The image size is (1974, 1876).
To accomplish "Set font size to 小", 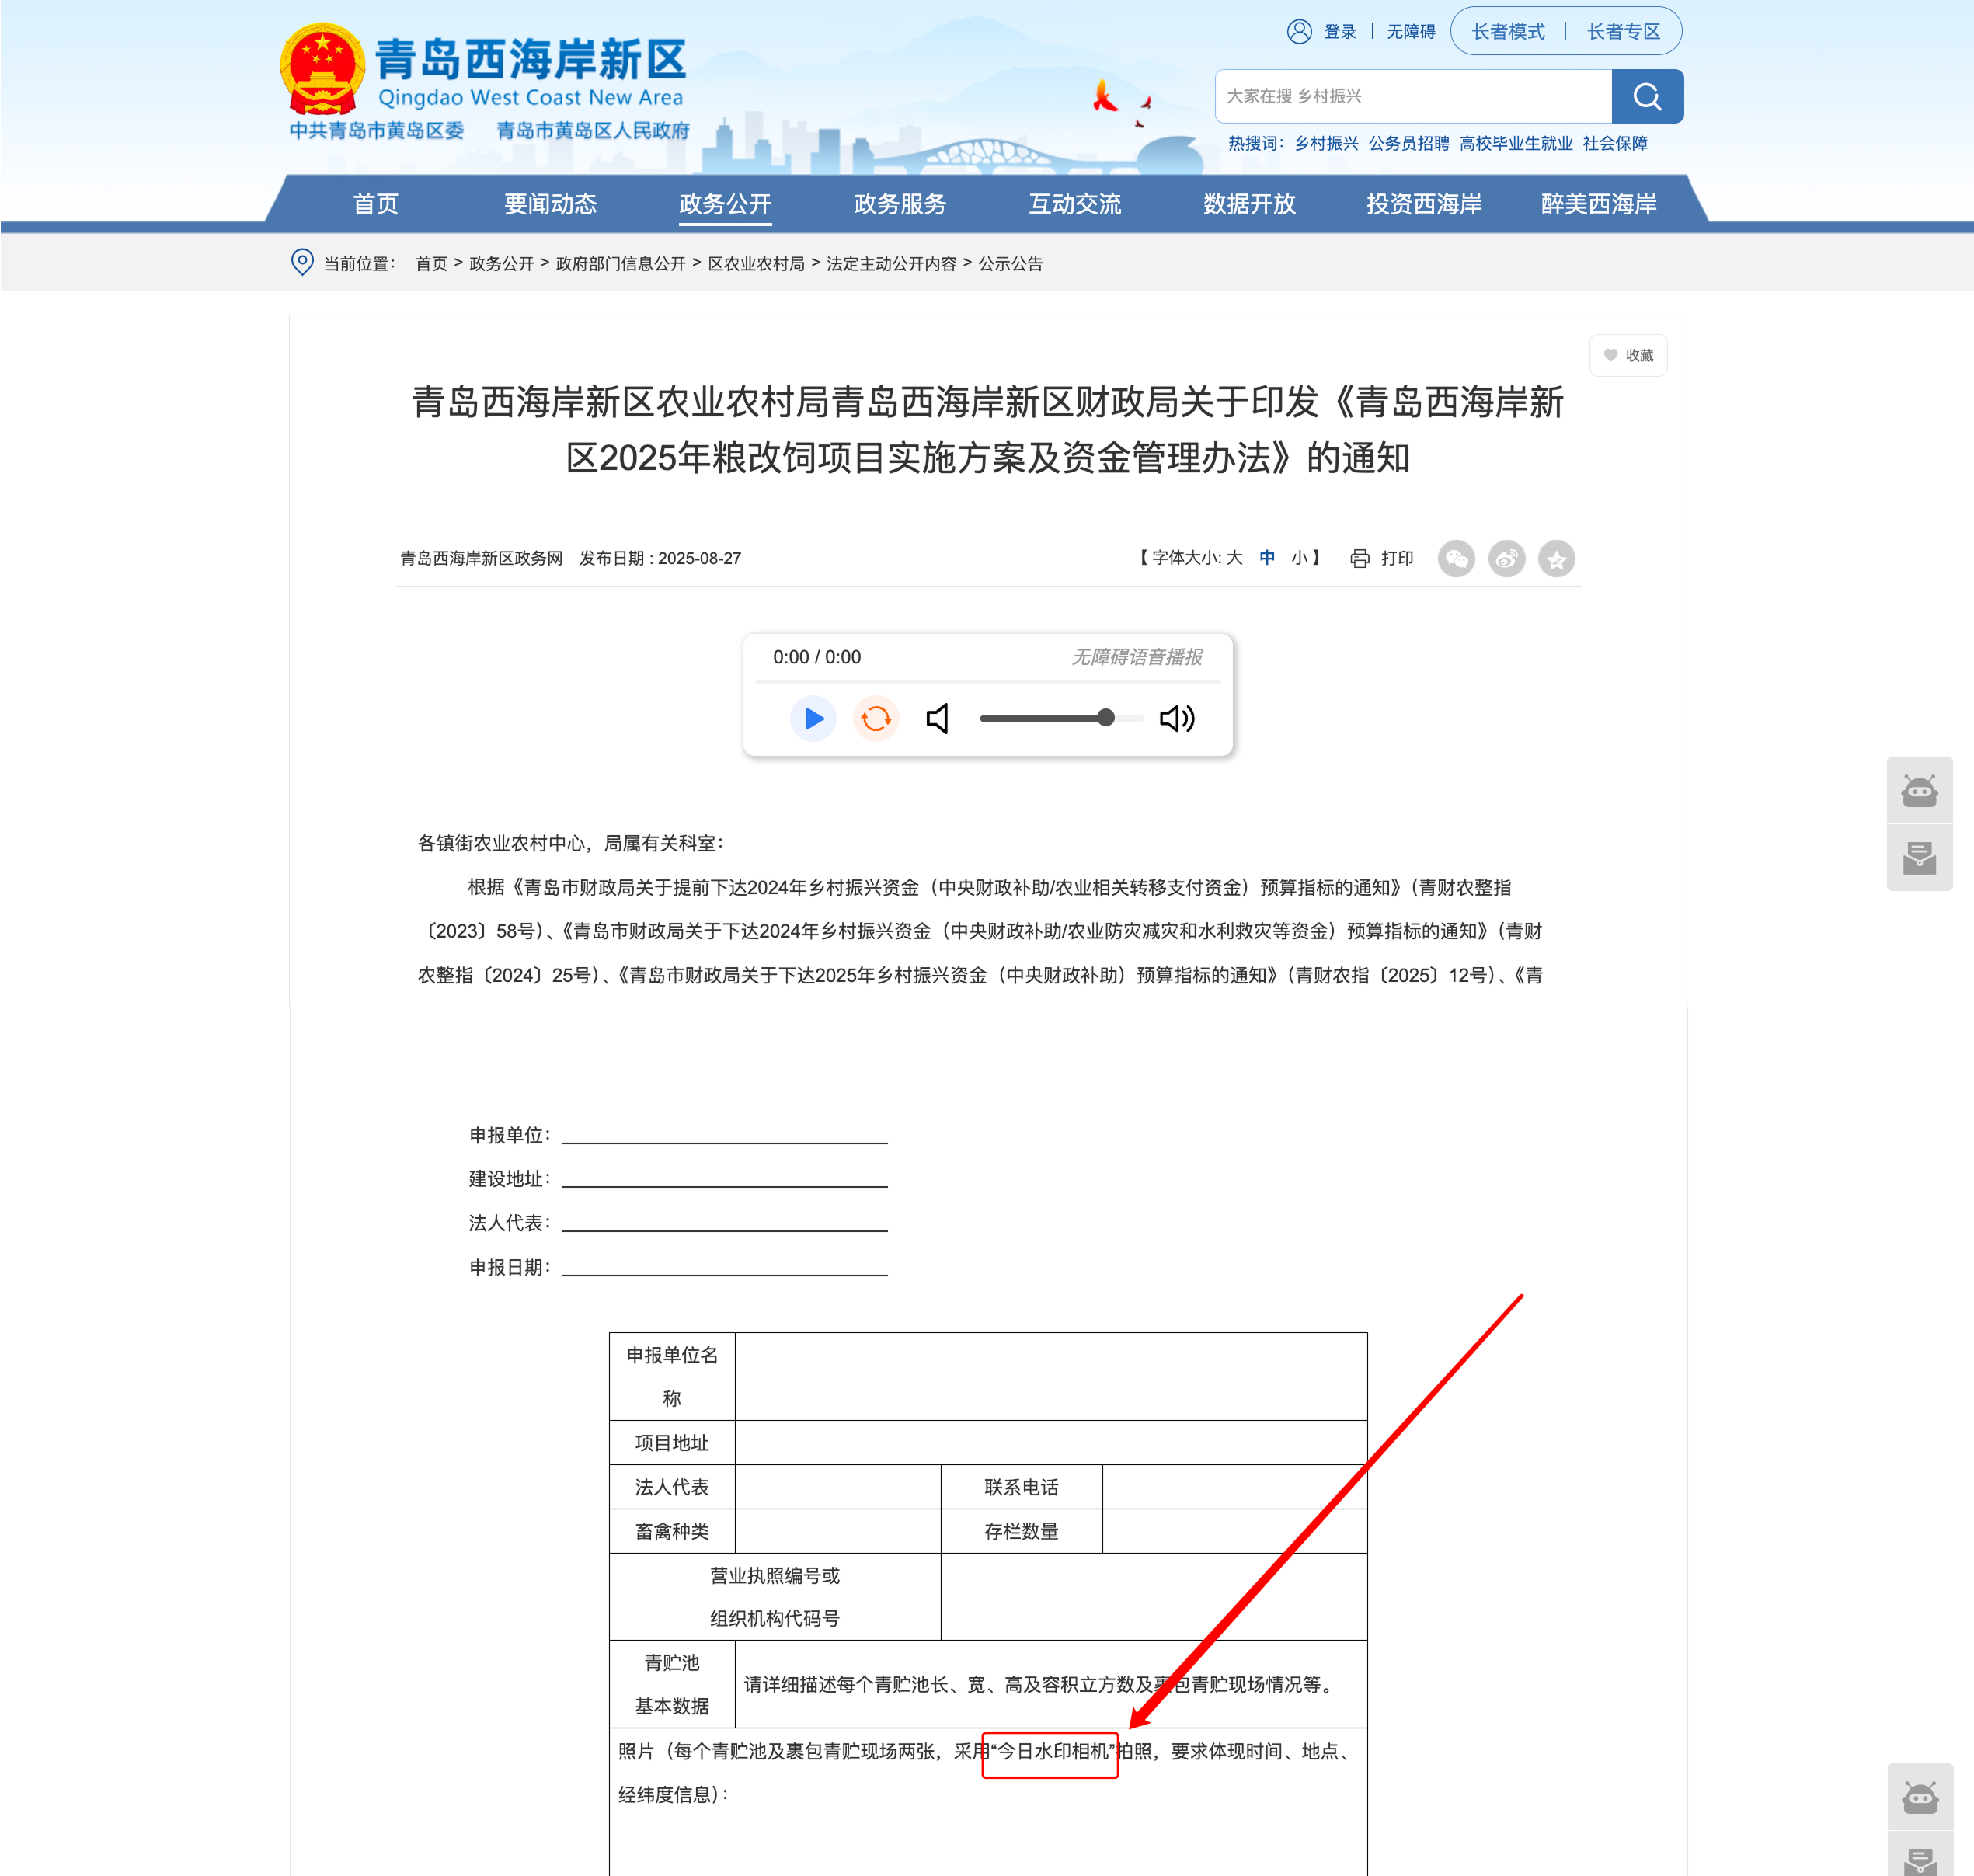I will pyautogui.click(x=1299, y=558).
